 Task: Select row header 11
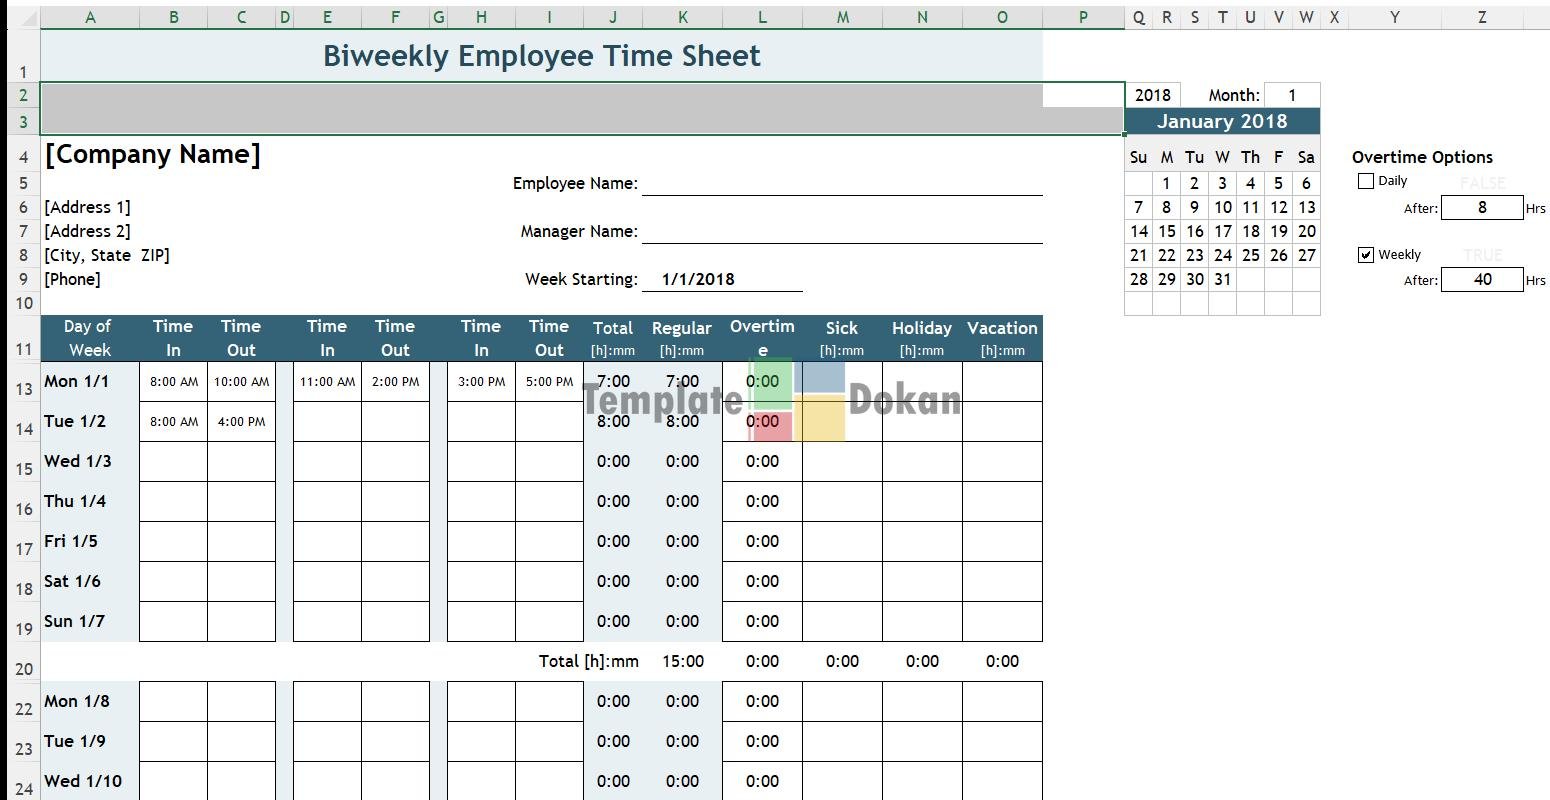(24, 349)
